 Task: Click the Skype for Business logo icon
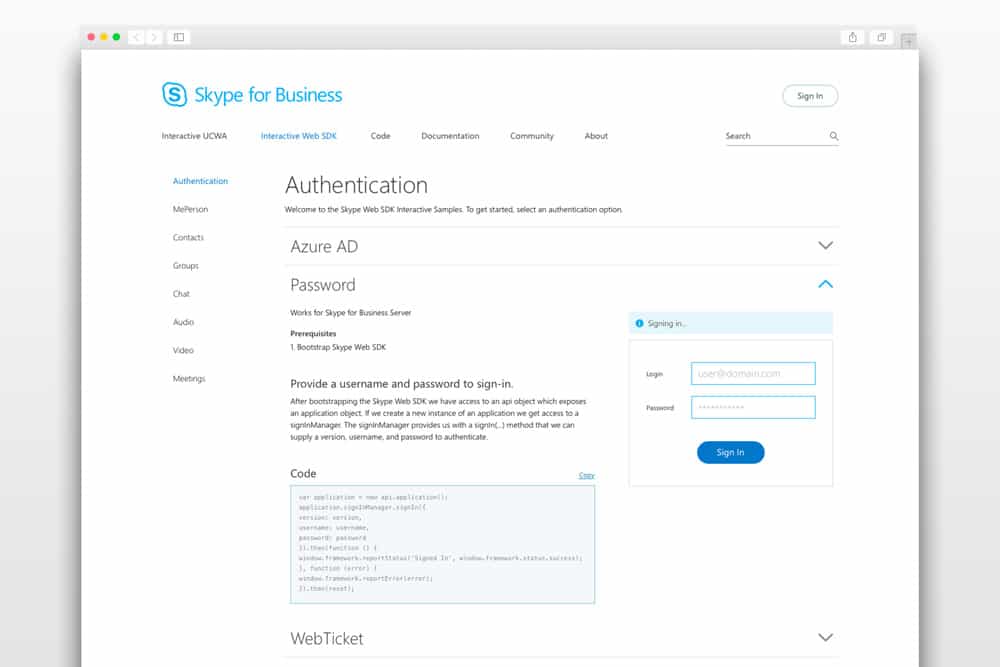[x=174, y=94]
